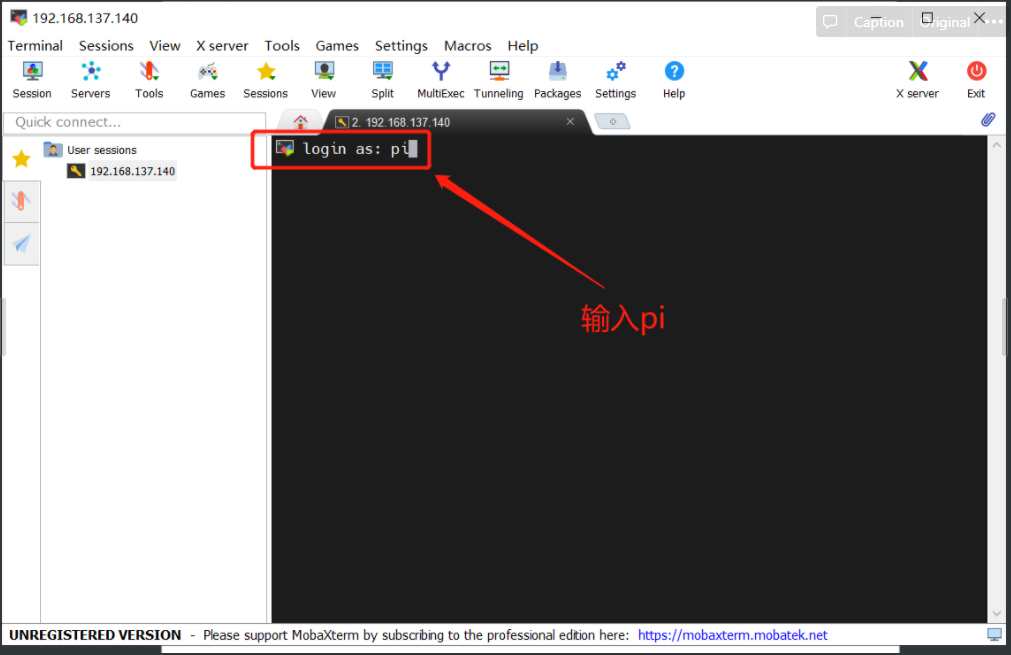
Task: Close the 192.168.137.140 terminal tab
Action: 570,121
